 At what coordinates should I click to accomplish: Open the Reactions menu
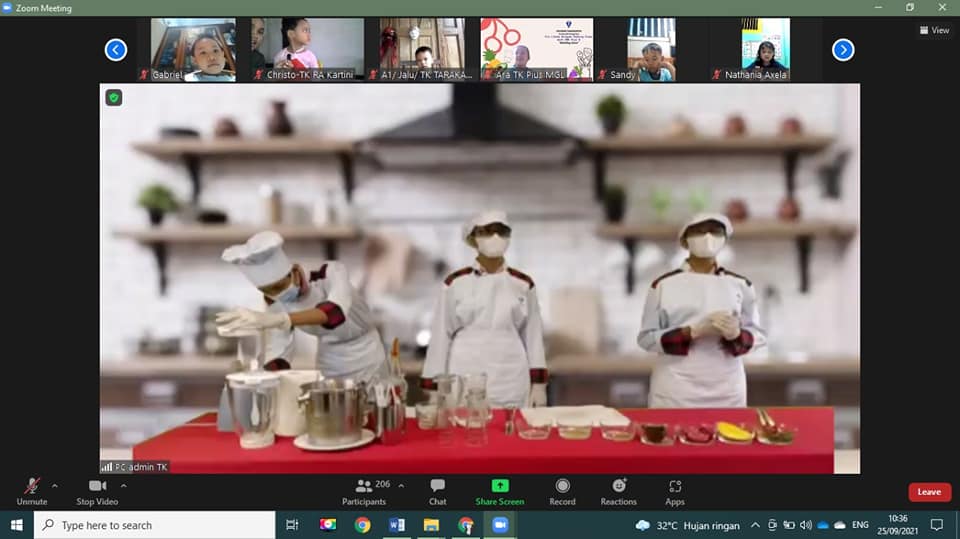pos(618,490)
